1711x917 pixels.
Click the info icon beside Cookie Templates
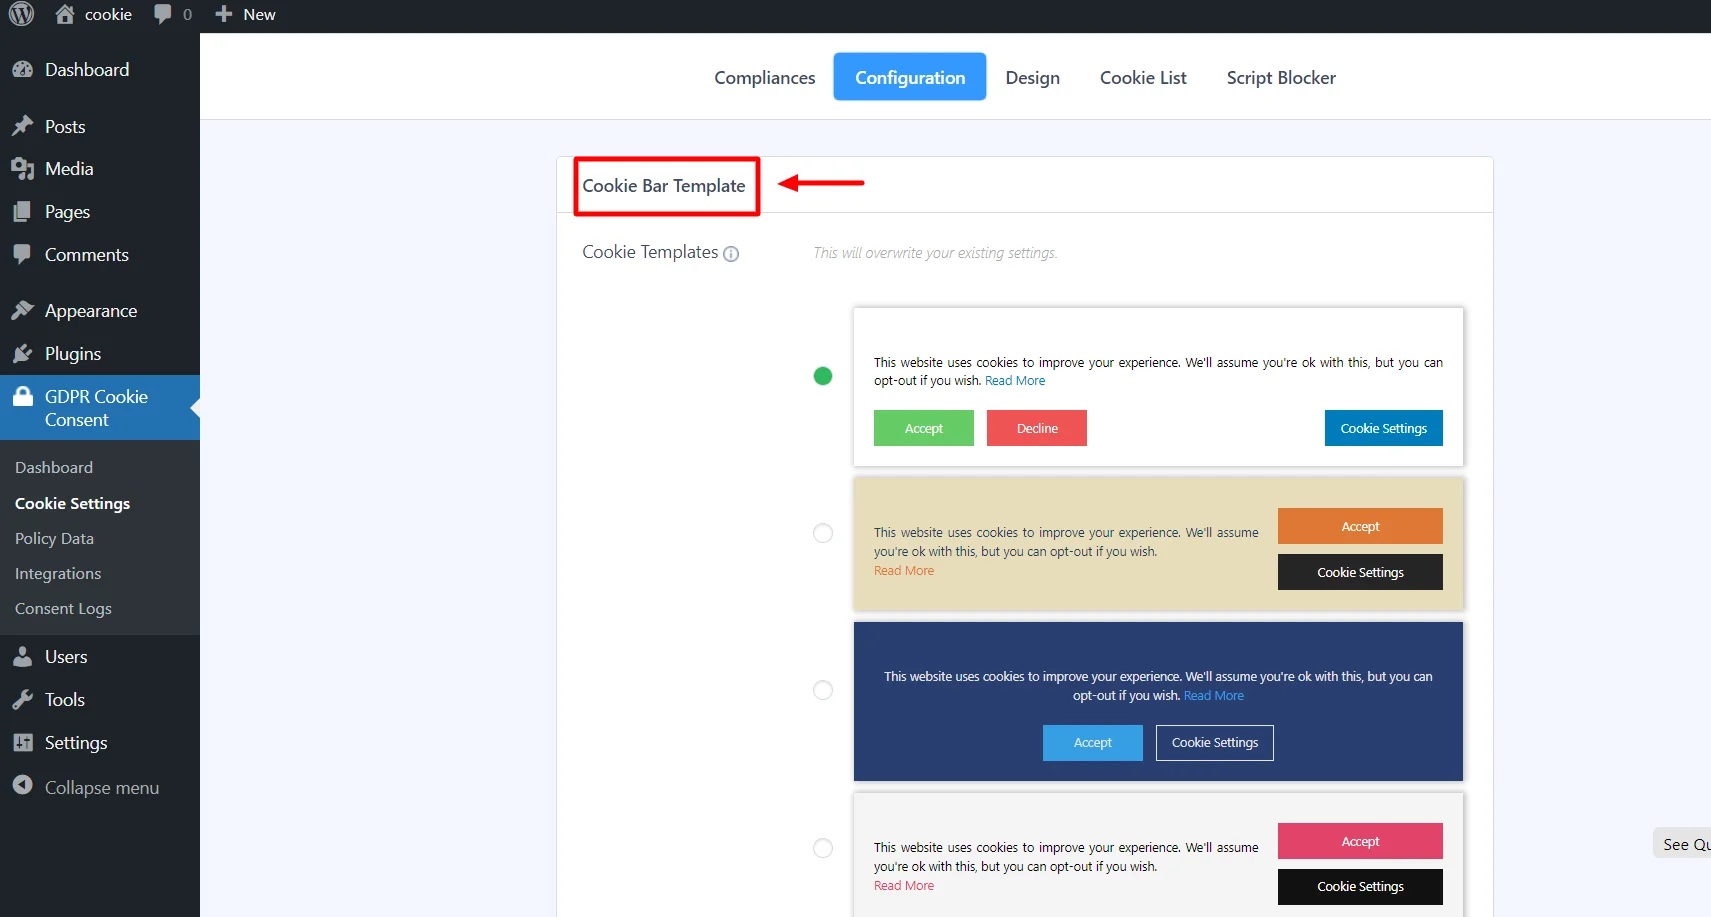tap(731, 254)
